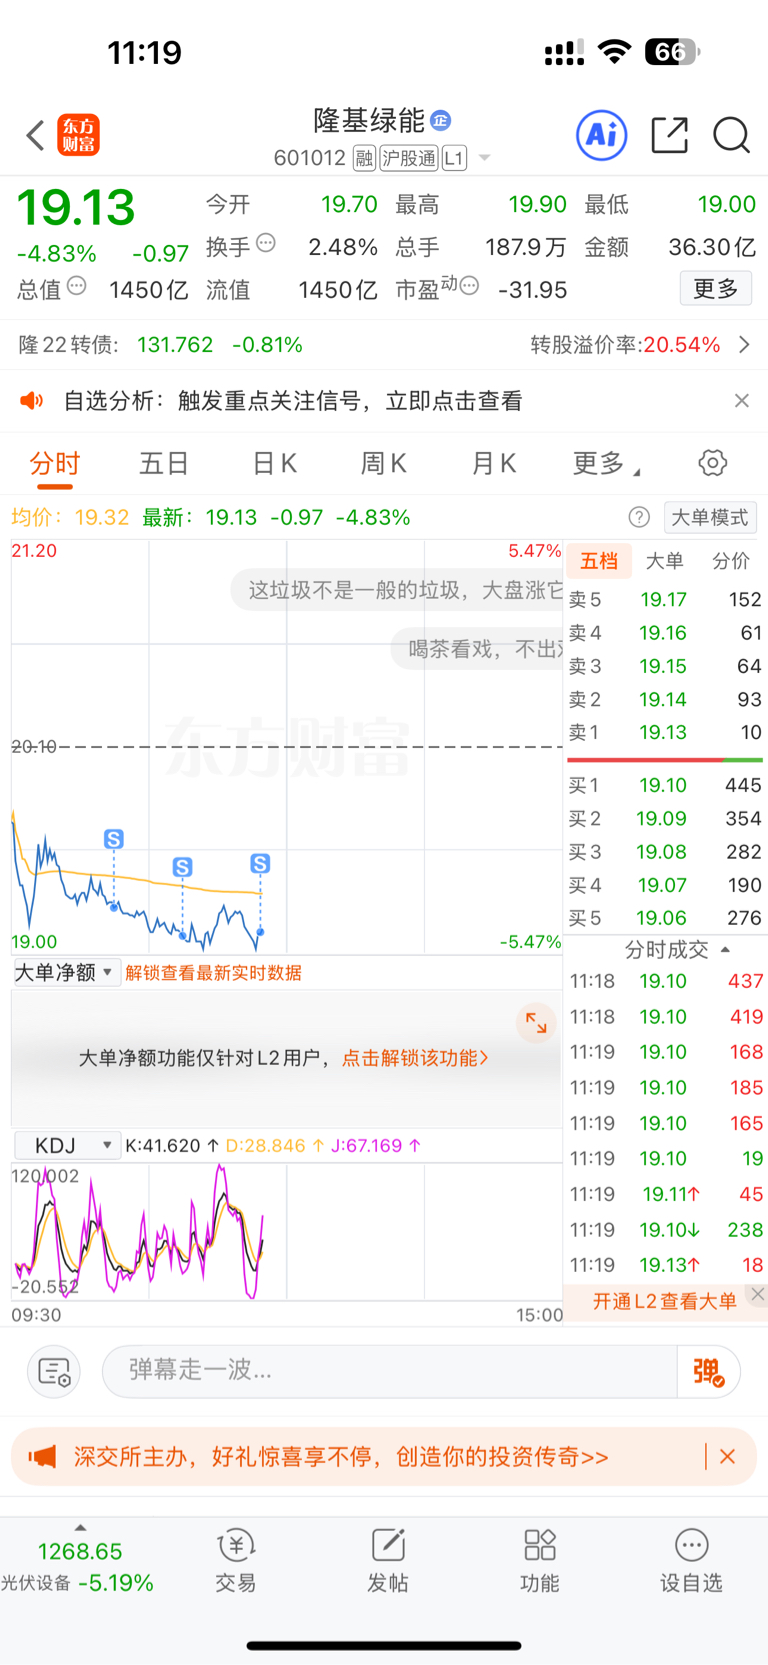Tap the 这垃圾不是一般的垃圾 comment bubble
The width and height of the screenshot is (768, 1665).
coord(398,590)
